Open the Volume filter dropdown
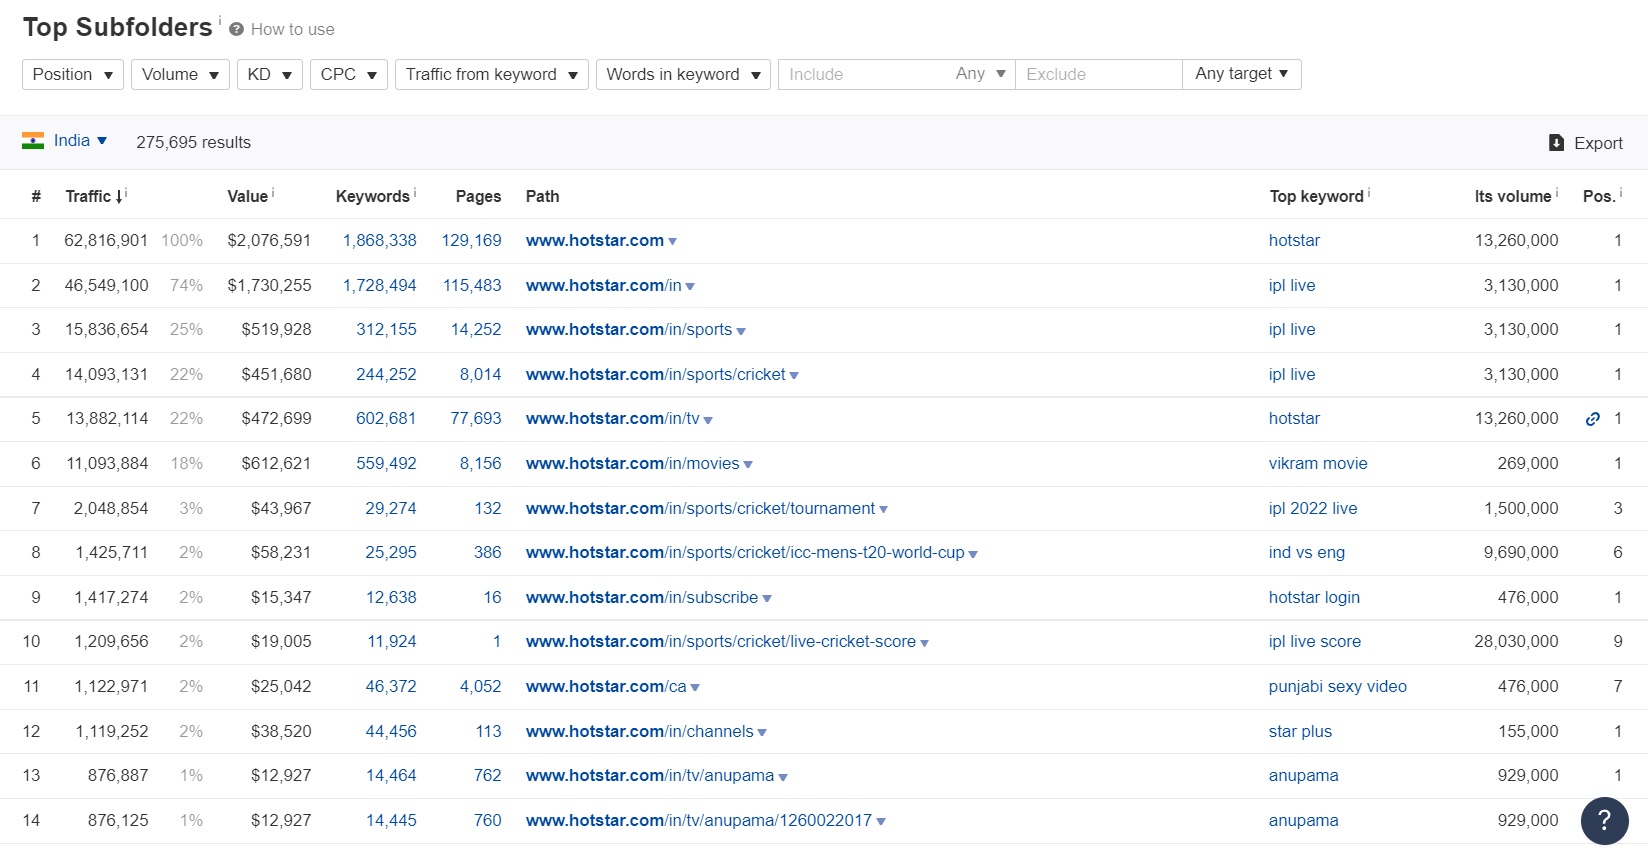The image size is (1648, 848). [x=180, y=74]
